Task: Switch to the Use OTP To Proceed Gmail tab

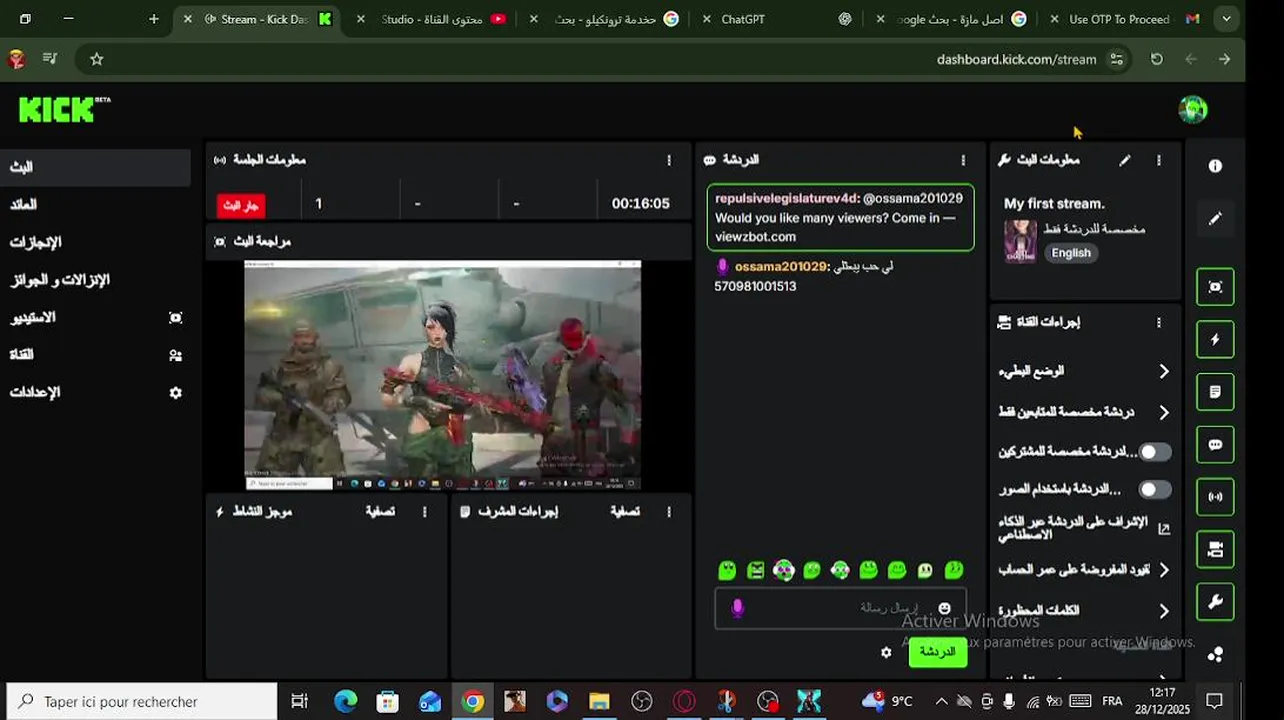Action: [1125, 19]
